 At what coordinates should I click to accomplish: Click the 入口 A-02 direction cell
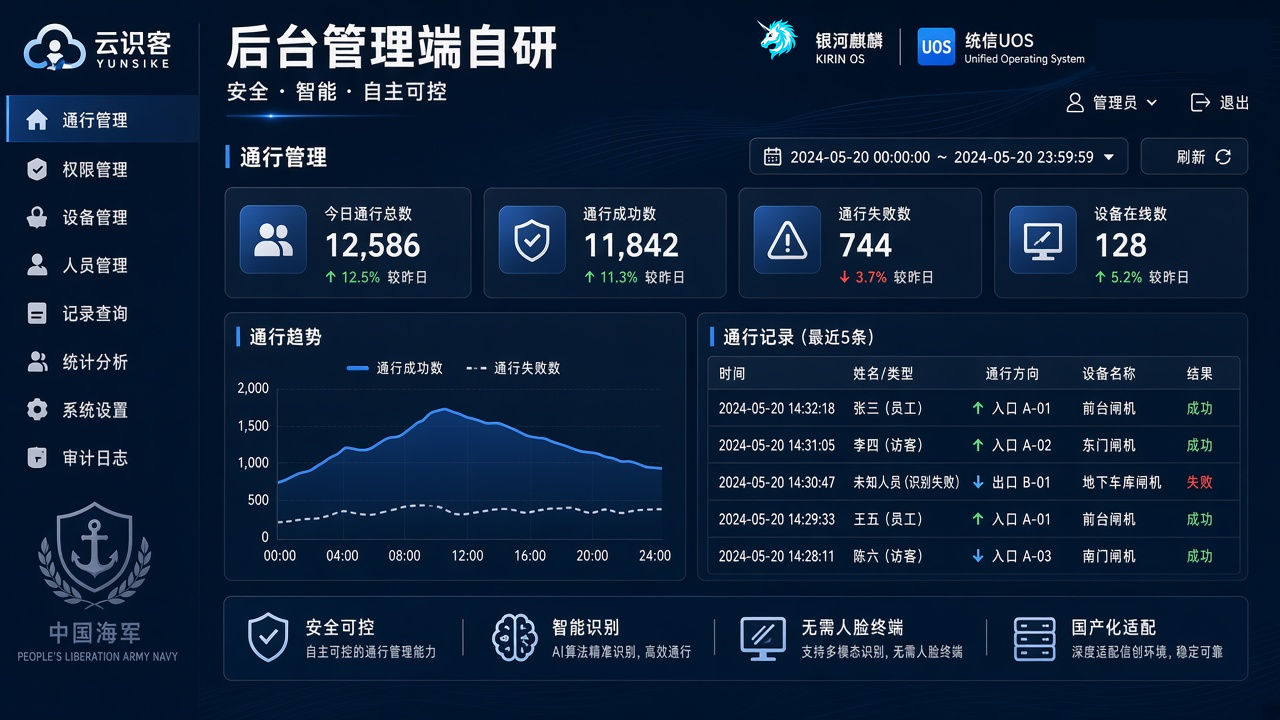coord(1012,445)
